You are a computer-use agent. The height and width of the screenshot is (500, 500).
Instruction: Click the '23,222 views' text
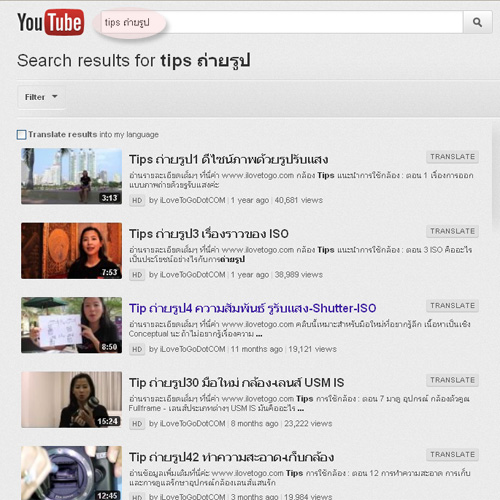pos(308,424)
